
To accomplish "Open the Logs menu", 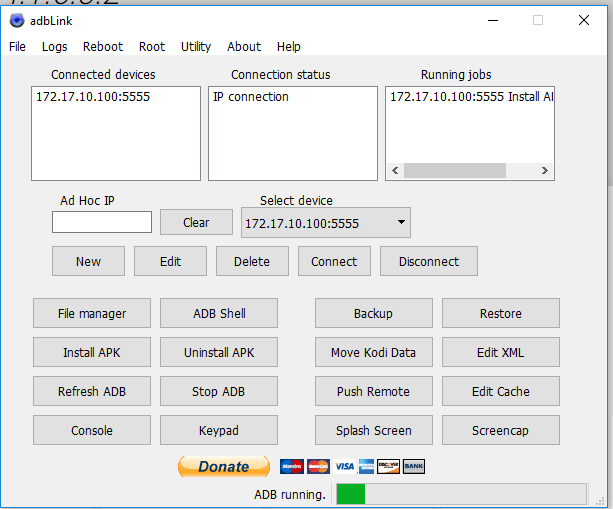I will click(54, 47).
